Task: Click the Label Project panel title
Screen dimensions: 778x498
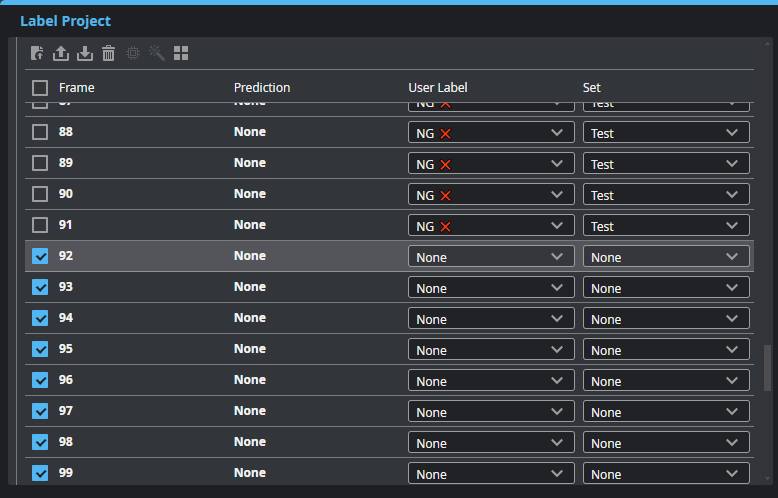Action: 66,21
